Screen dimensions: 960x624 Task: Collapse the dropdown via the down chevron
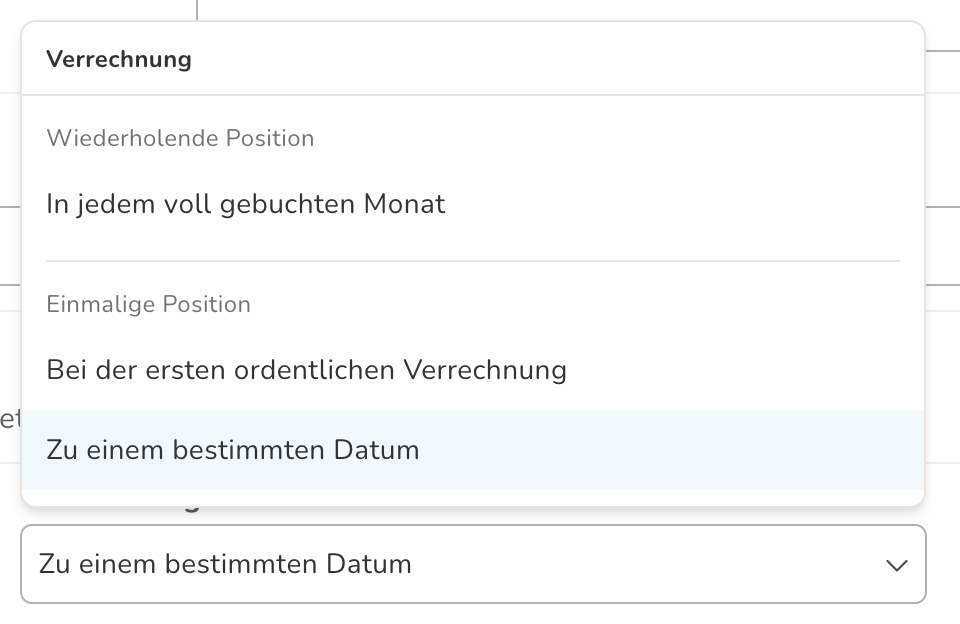pyautogui.click(x=897, y=565)
